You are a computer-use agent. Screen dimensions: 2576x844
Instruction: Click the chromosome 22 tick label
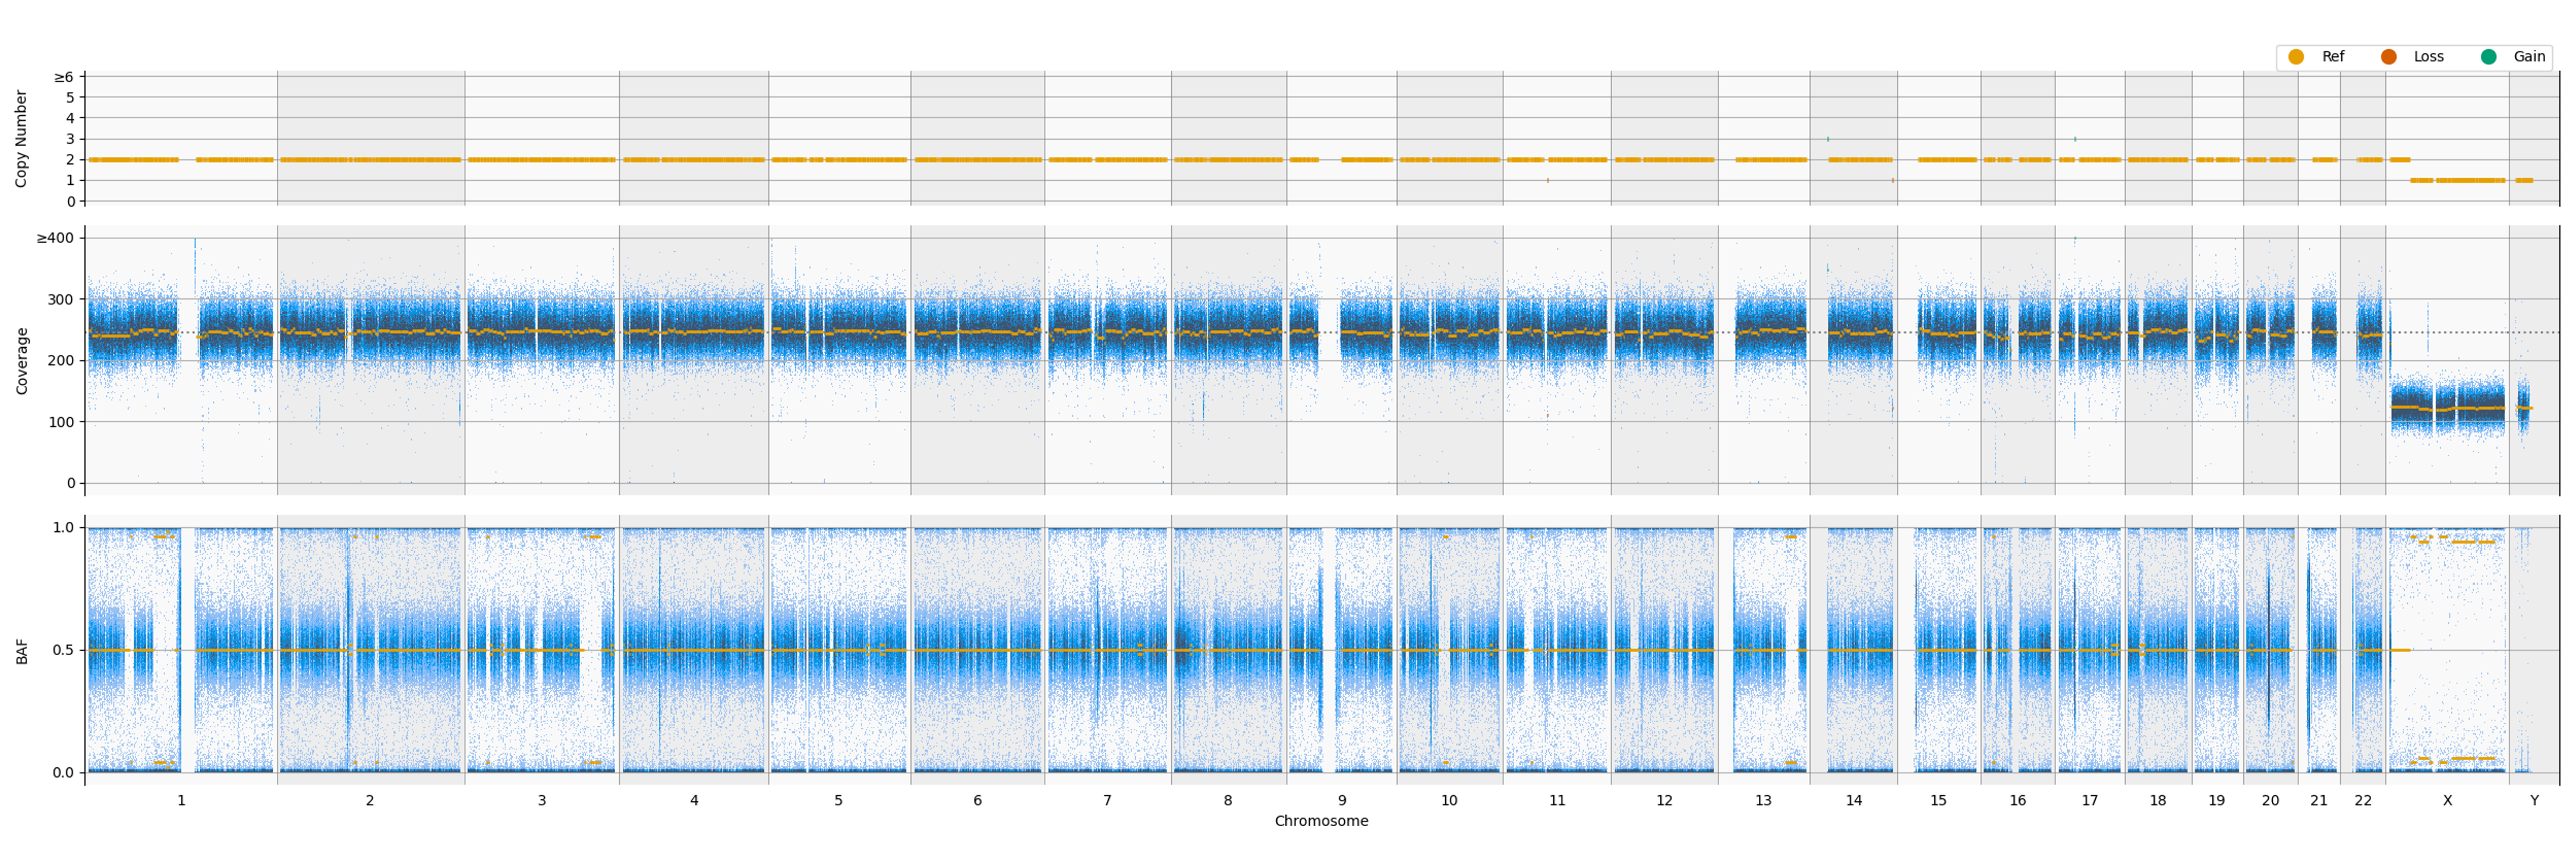coord(2362,801)
